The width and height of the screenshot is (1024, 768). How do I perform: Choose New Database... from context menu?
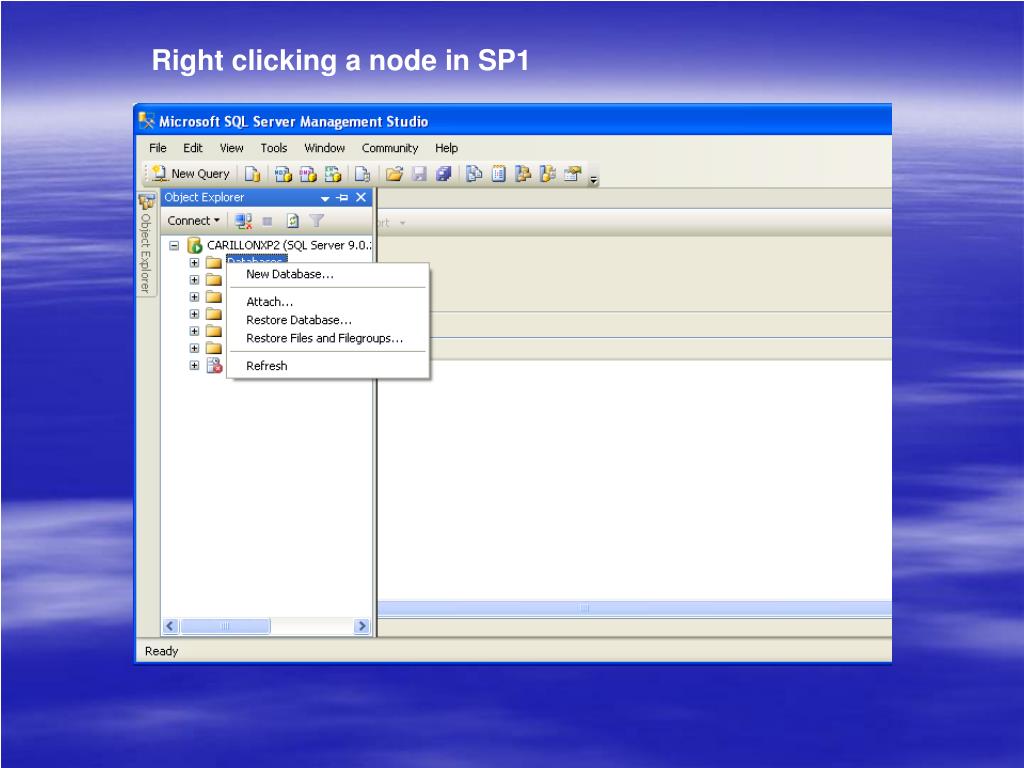coord(328,274)
